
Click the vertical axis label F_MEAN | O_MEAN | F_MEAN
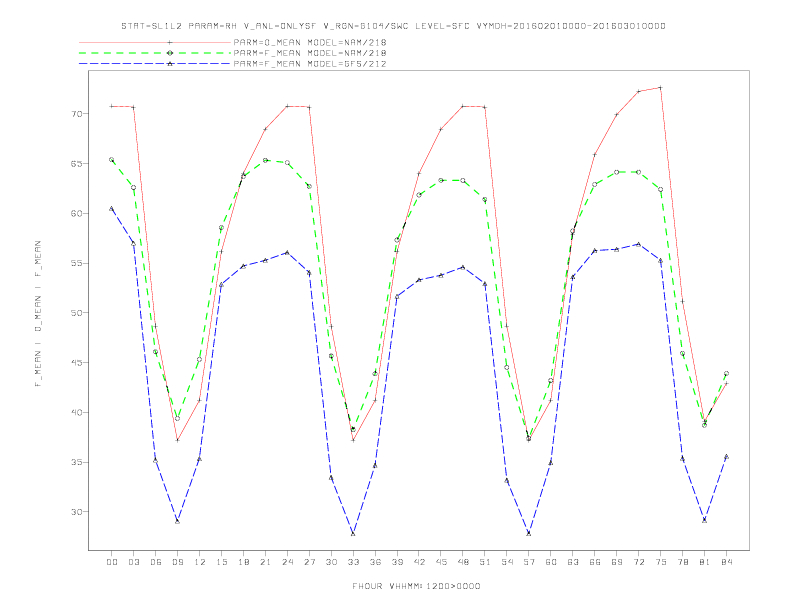(38, 314)
